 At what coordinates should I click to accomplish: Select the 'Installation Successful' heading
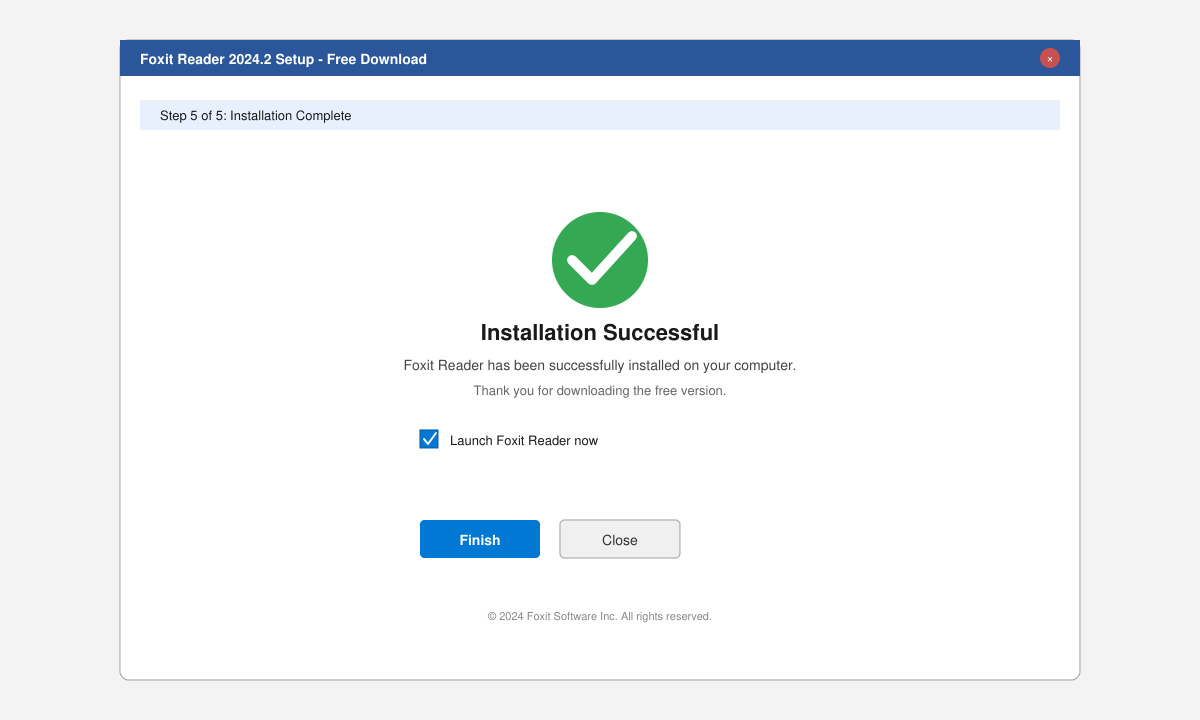[x=600, y=332]
